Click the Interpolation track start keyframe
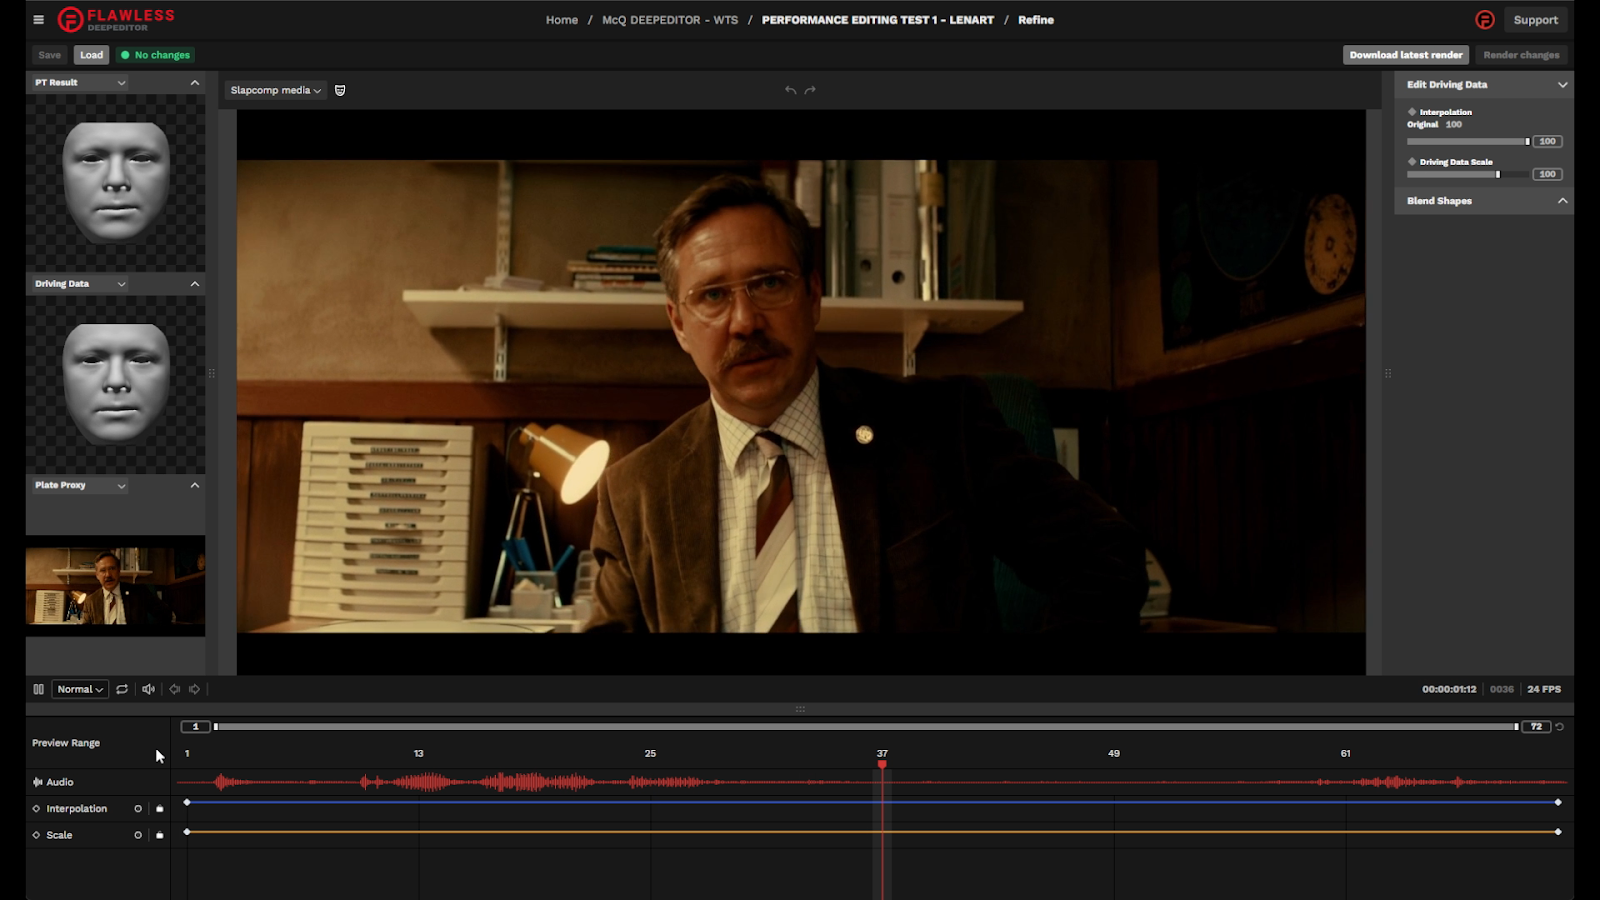Screen dimensions: 1600x900 click(187, 802)
